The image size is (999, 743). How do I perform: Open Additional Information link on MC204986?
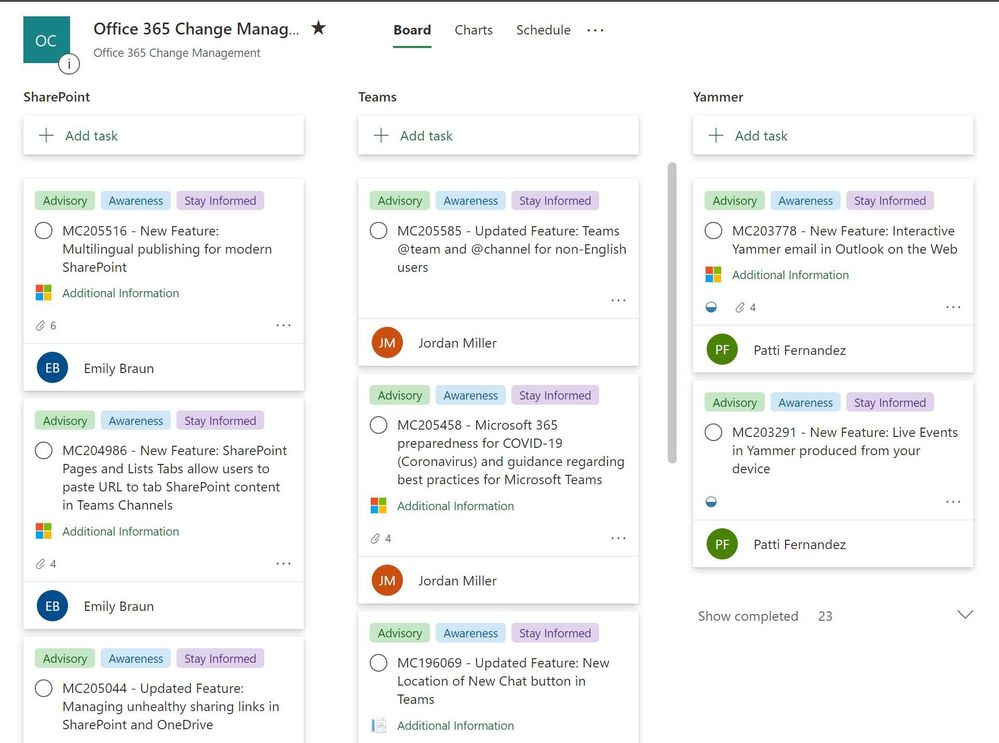tap(120, 531)
